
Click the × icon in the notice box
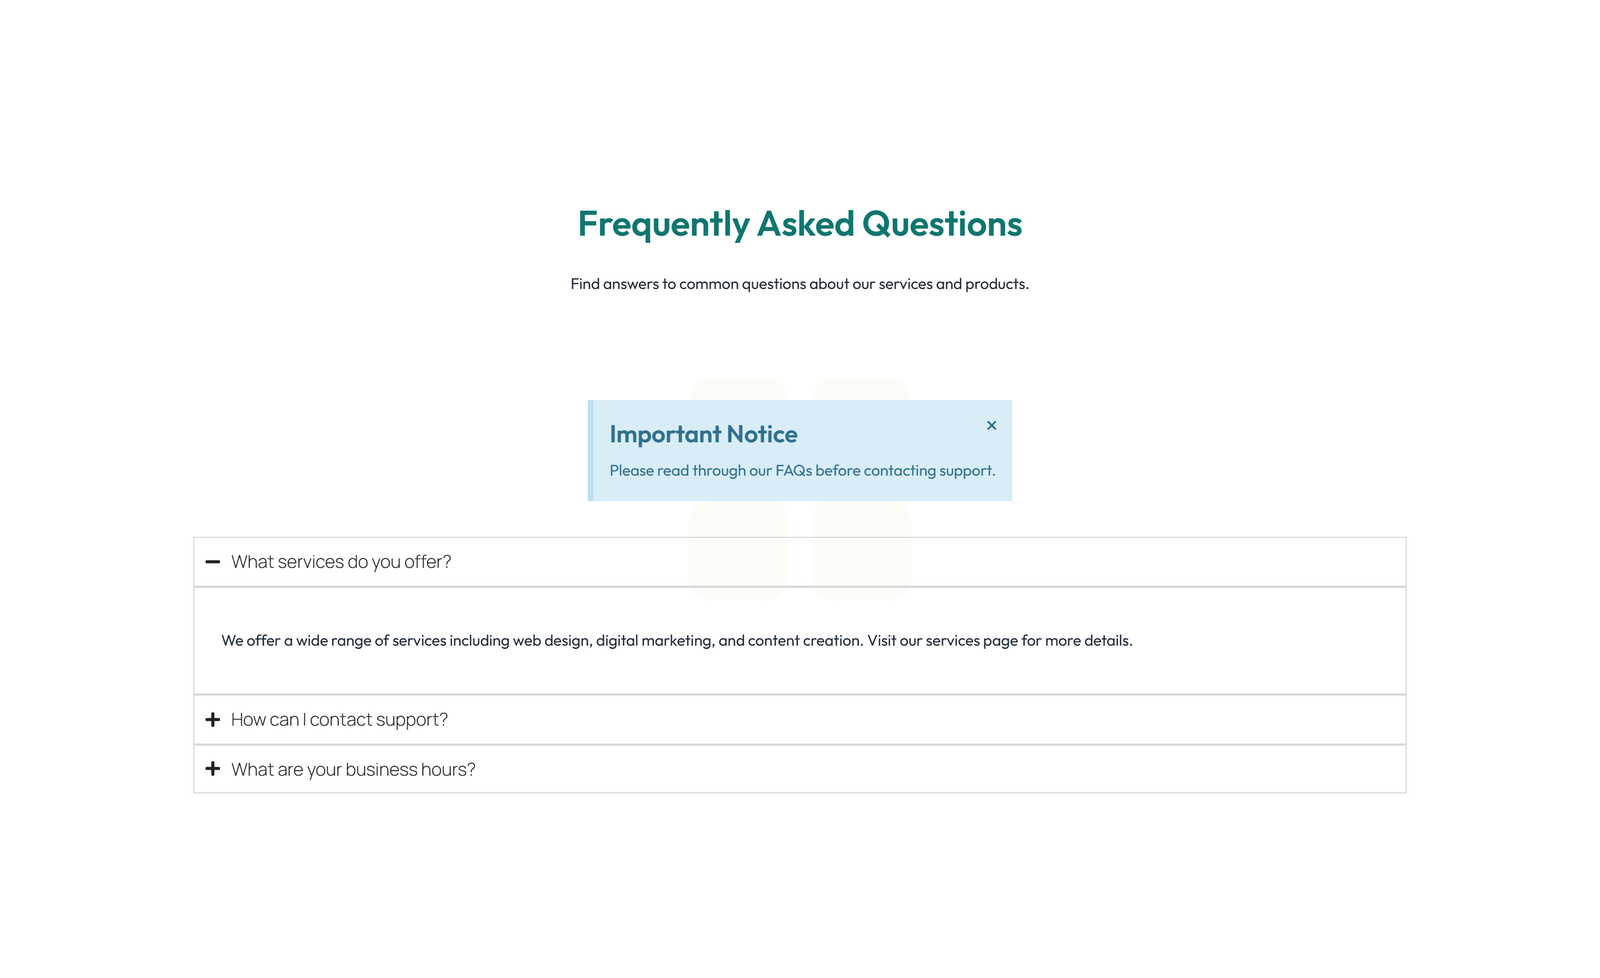(991, 425)
